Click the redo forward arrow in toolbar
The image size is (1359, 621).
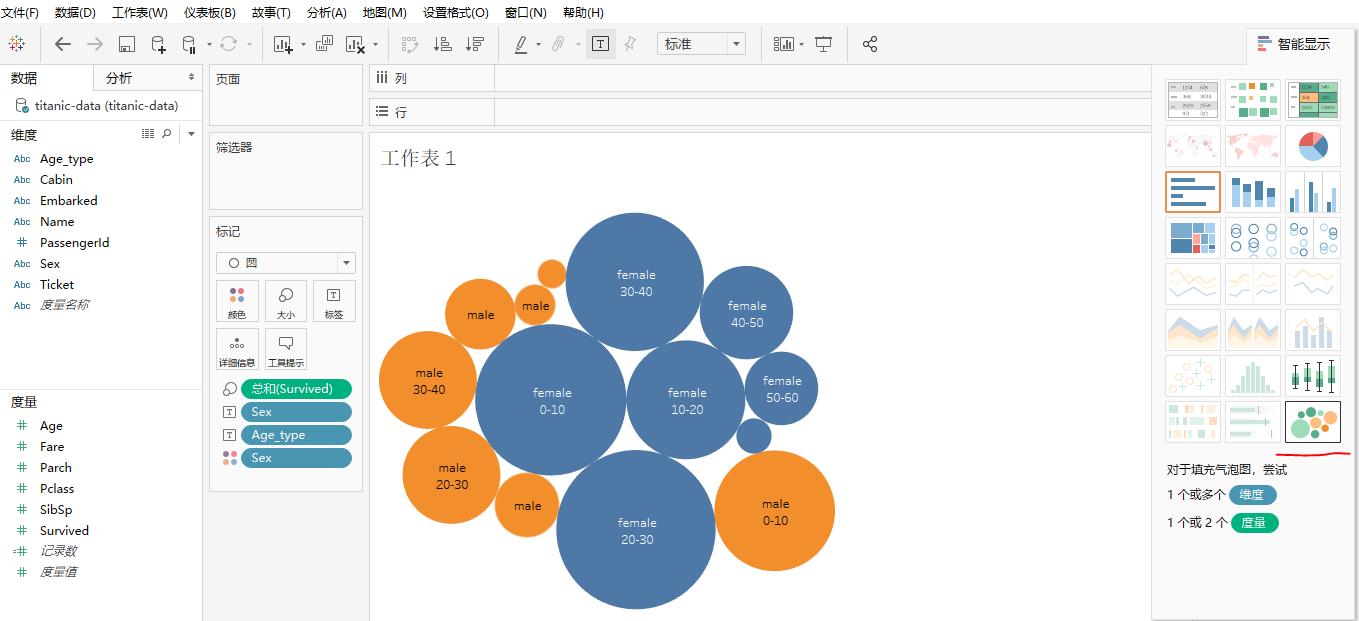click(95, 44)
